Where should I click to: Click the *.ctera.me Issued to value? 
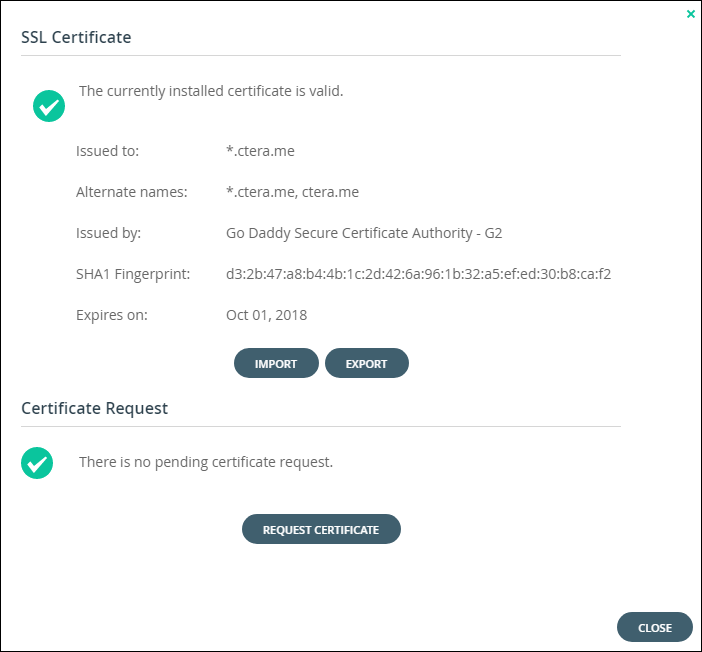(x=260, y=151)
